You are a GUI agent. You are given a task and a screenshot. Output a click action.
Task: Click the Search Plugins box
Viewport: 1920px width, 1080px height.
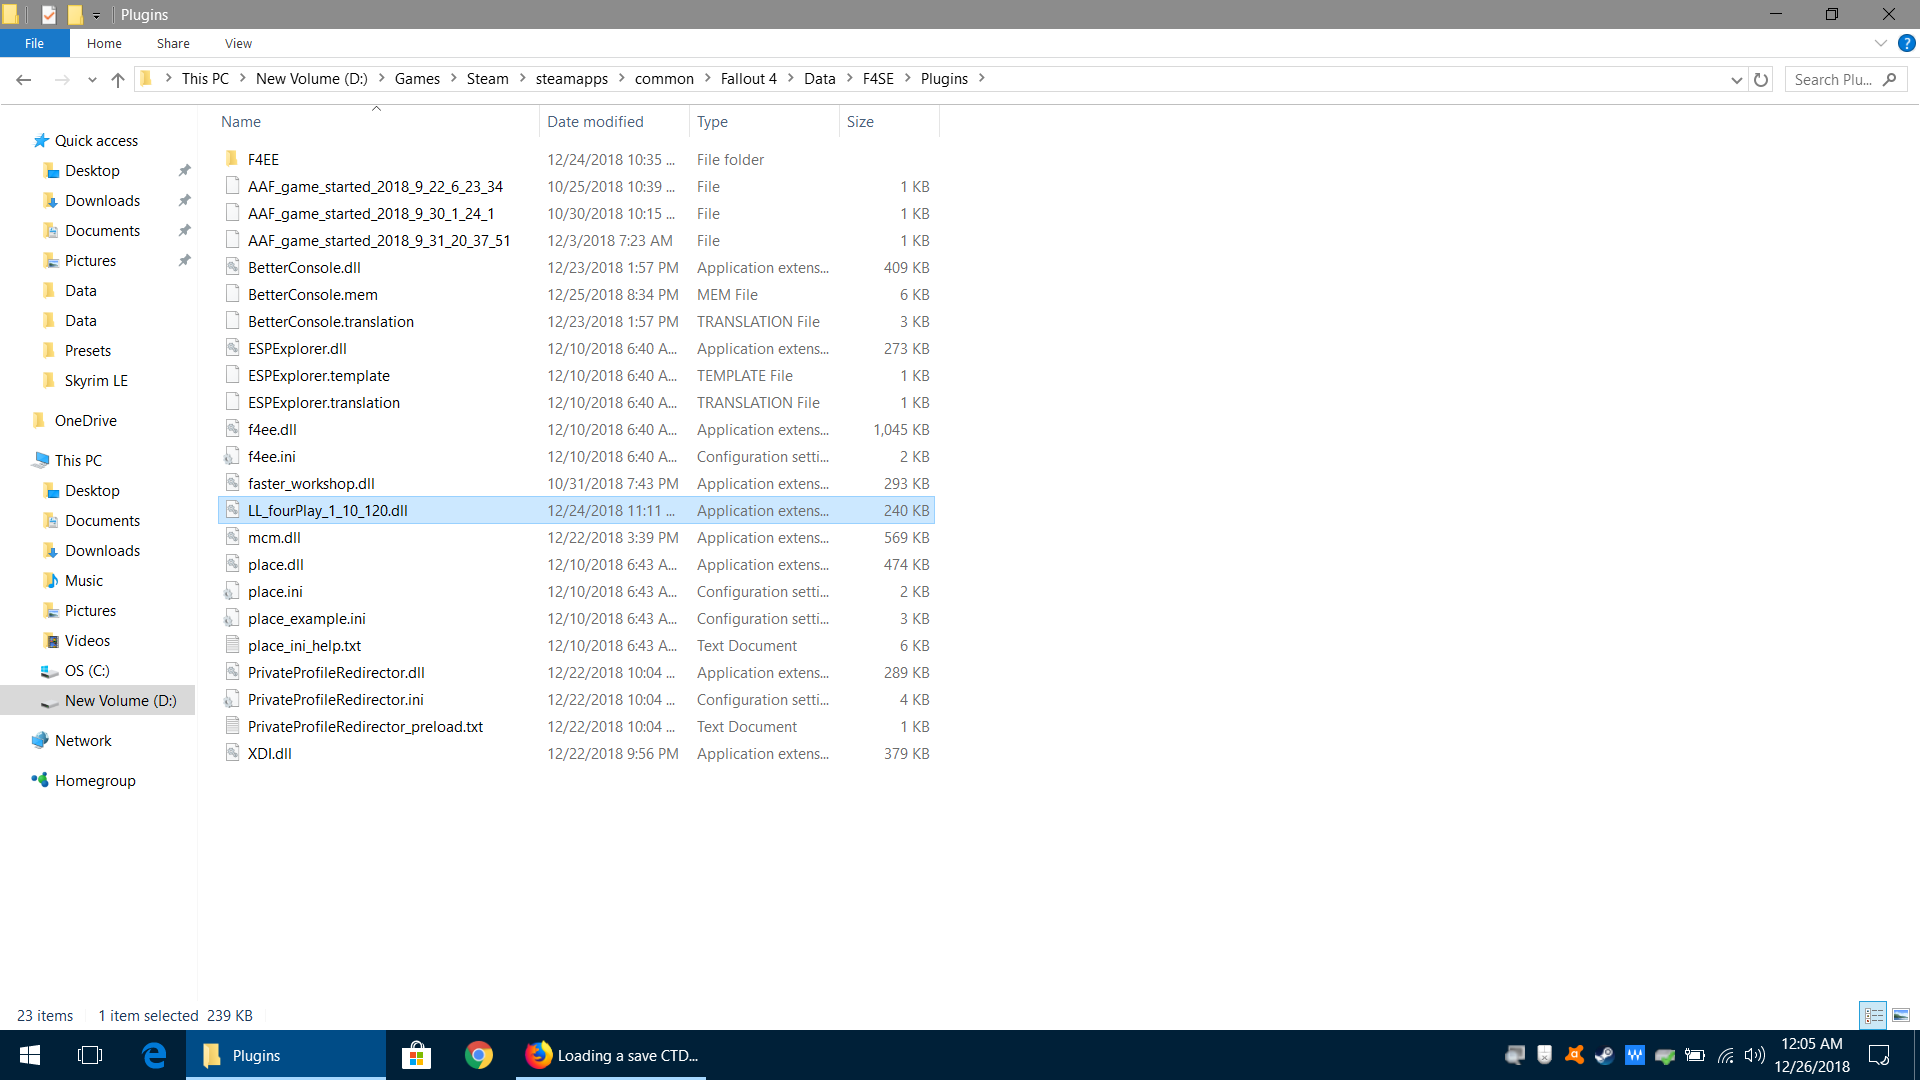point(1846,79)
